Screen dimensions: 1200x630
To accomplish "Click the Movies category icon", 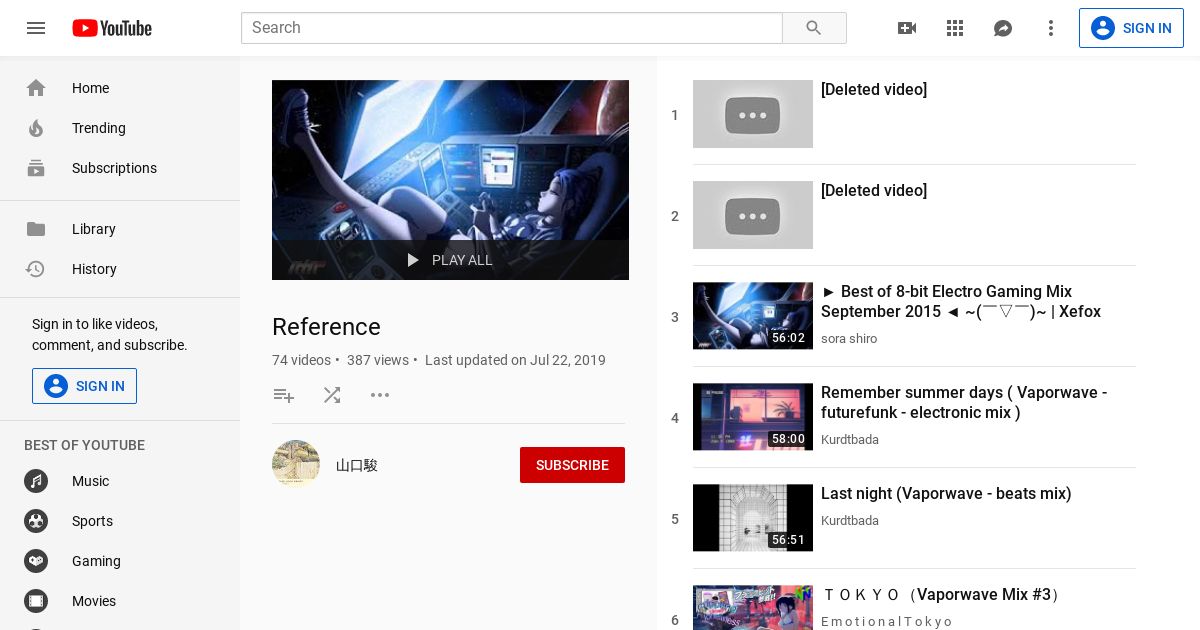I will [36, 601].
